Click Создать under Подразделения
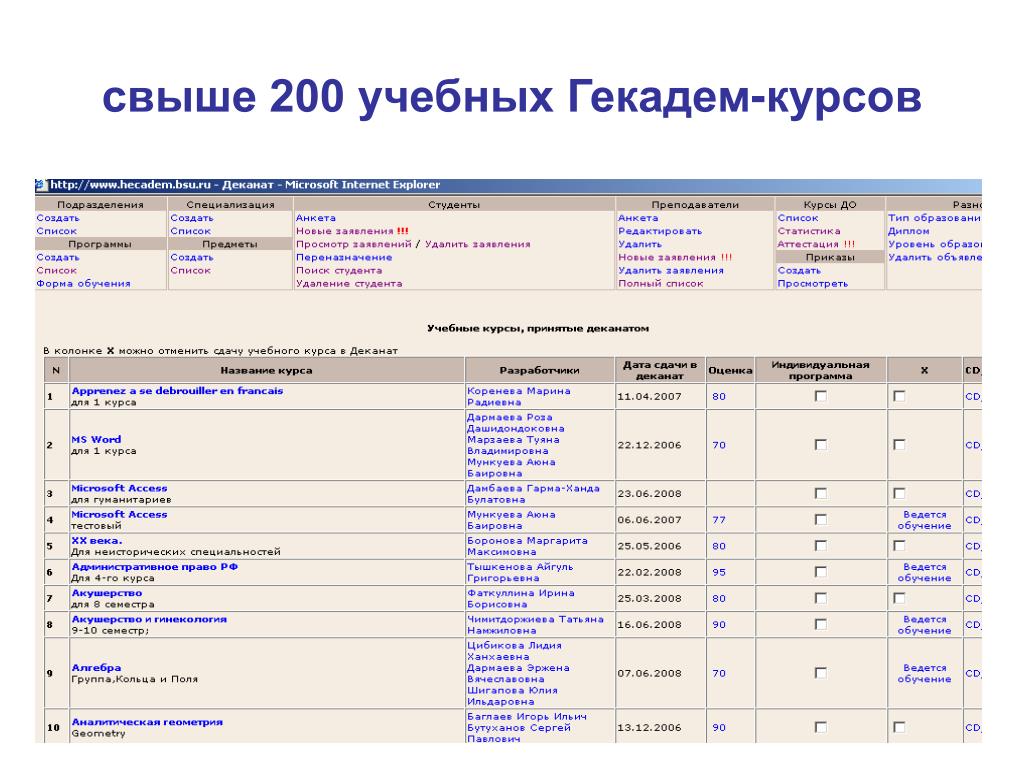 click(58, 218)
